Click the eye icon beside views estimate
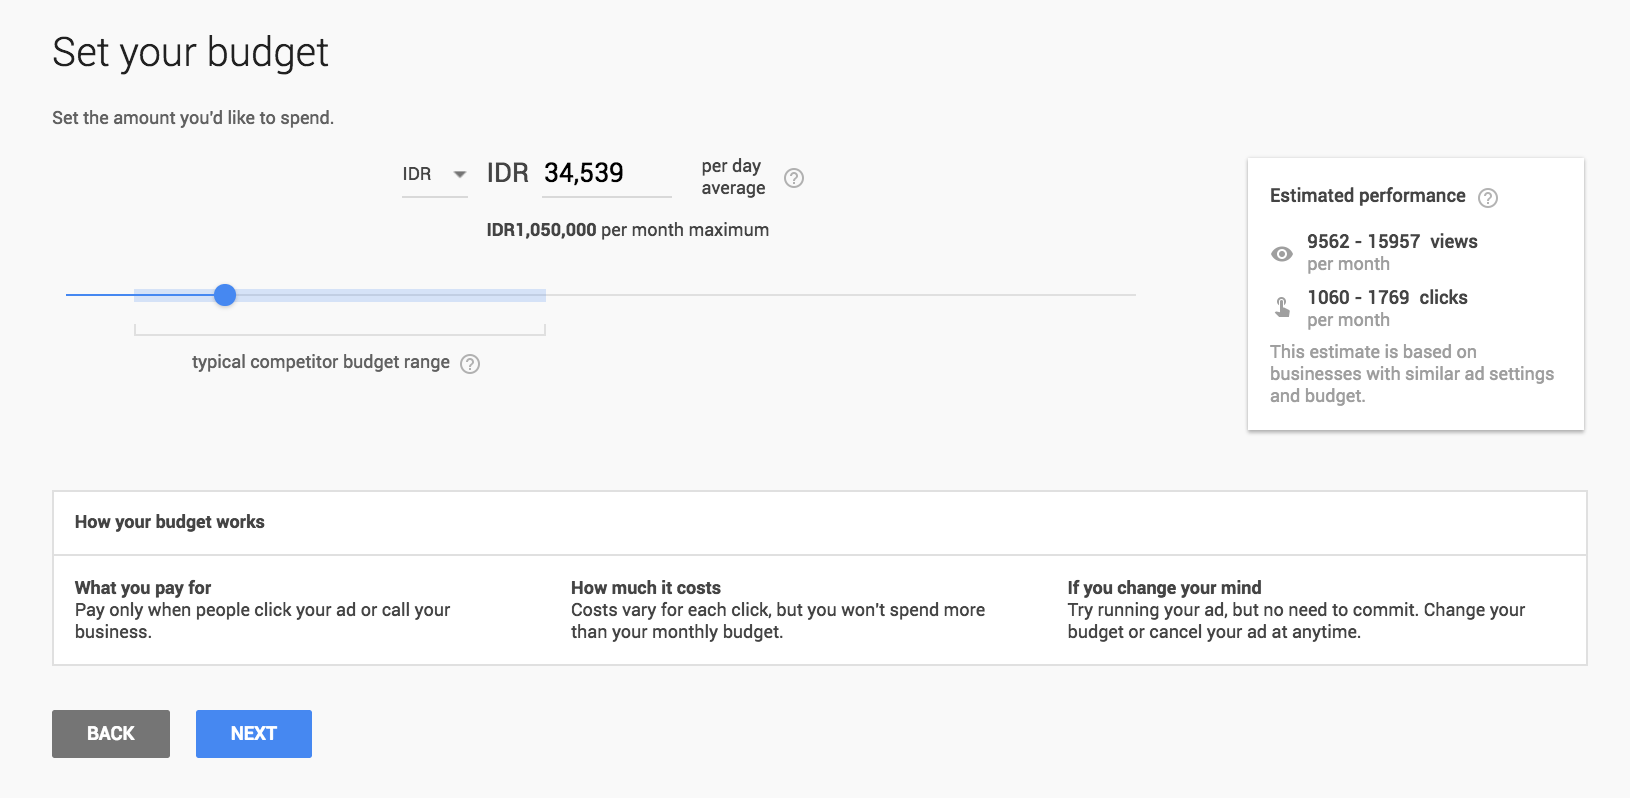Image resolution: width=1630 pixels, height=798 pixels. coord(1282,254)
